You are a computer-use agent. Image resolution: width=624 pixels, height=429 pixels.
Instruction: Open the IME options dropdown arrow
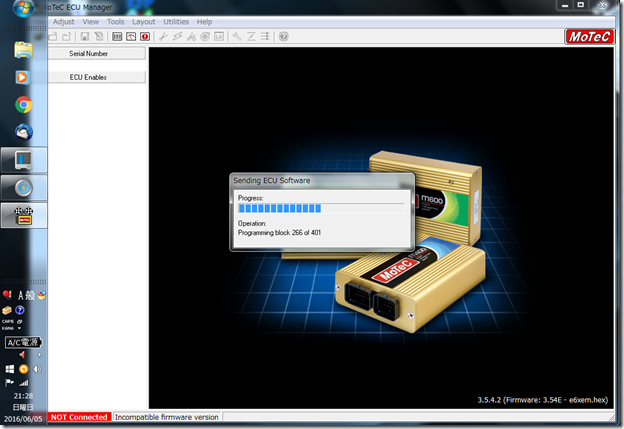[19, 328]
